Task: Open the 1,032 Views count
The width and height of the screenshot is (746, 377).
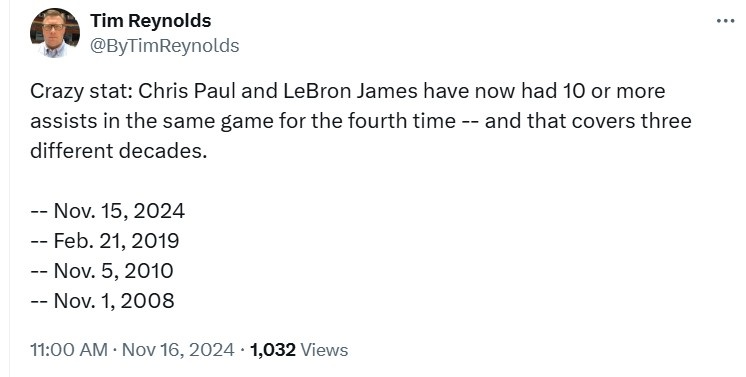Action: click(x=299, y=350)
